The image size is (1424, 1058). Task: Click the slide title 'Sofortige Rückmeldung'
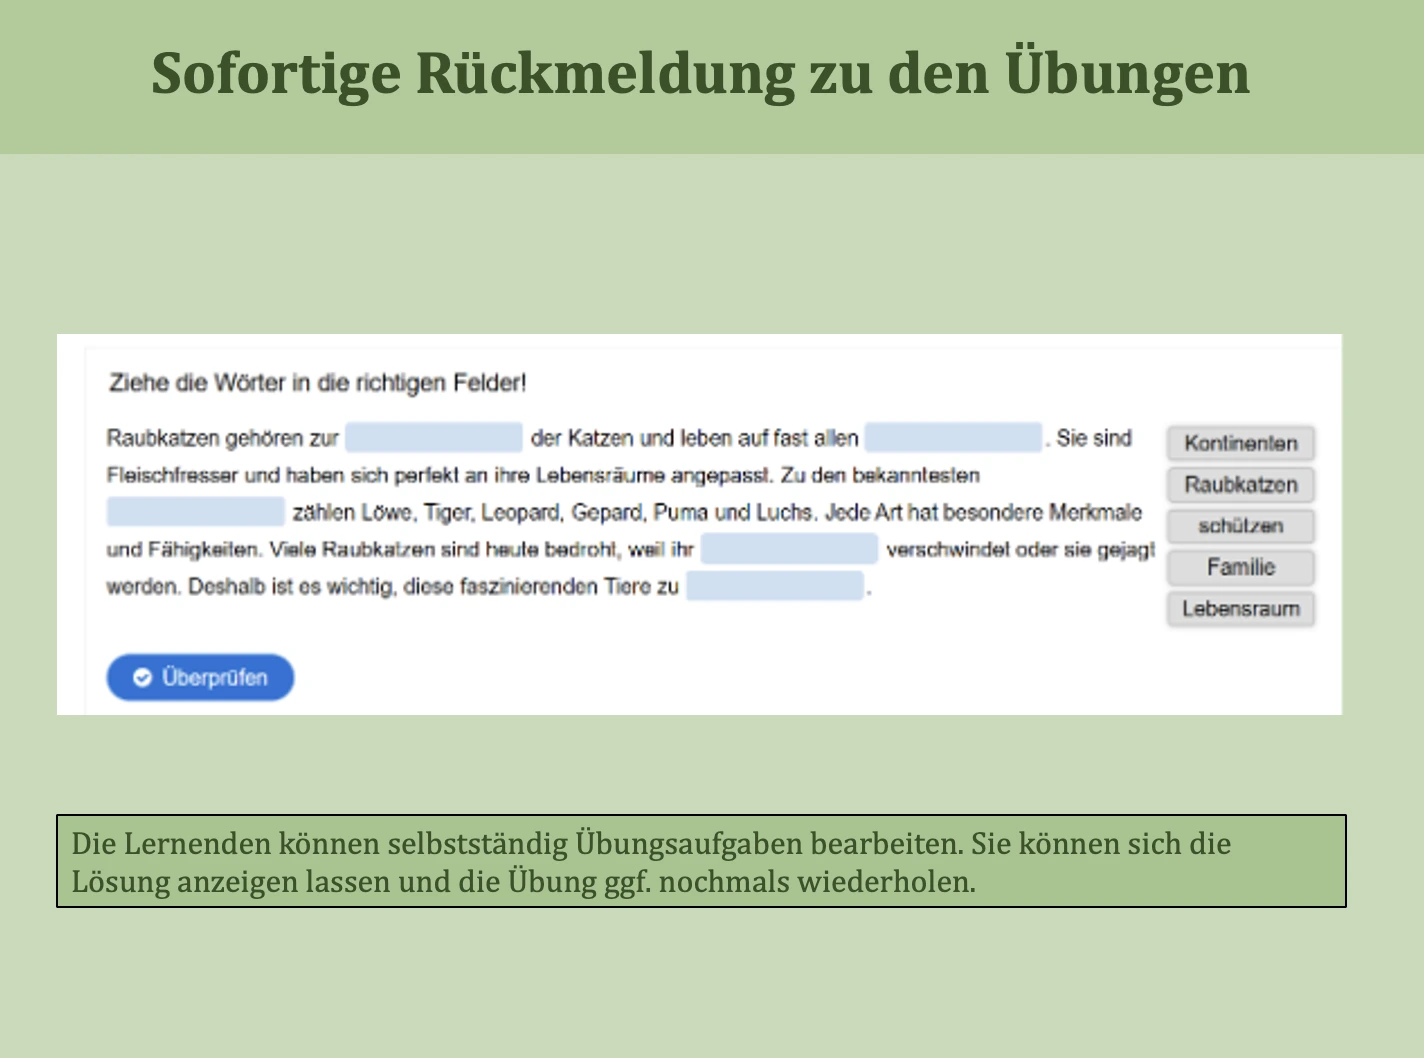click(700, 74)
